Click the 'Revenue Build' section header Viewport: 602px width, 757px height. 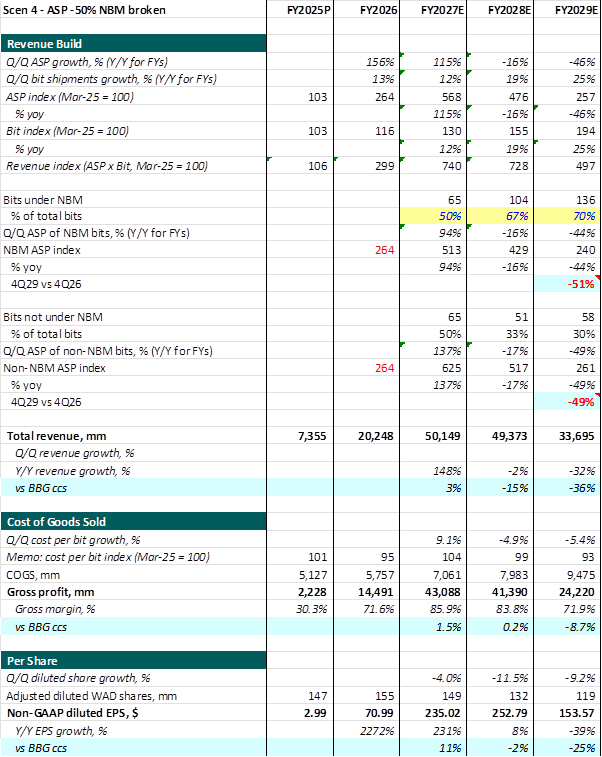pyautogui.click(x=133, y=43)
